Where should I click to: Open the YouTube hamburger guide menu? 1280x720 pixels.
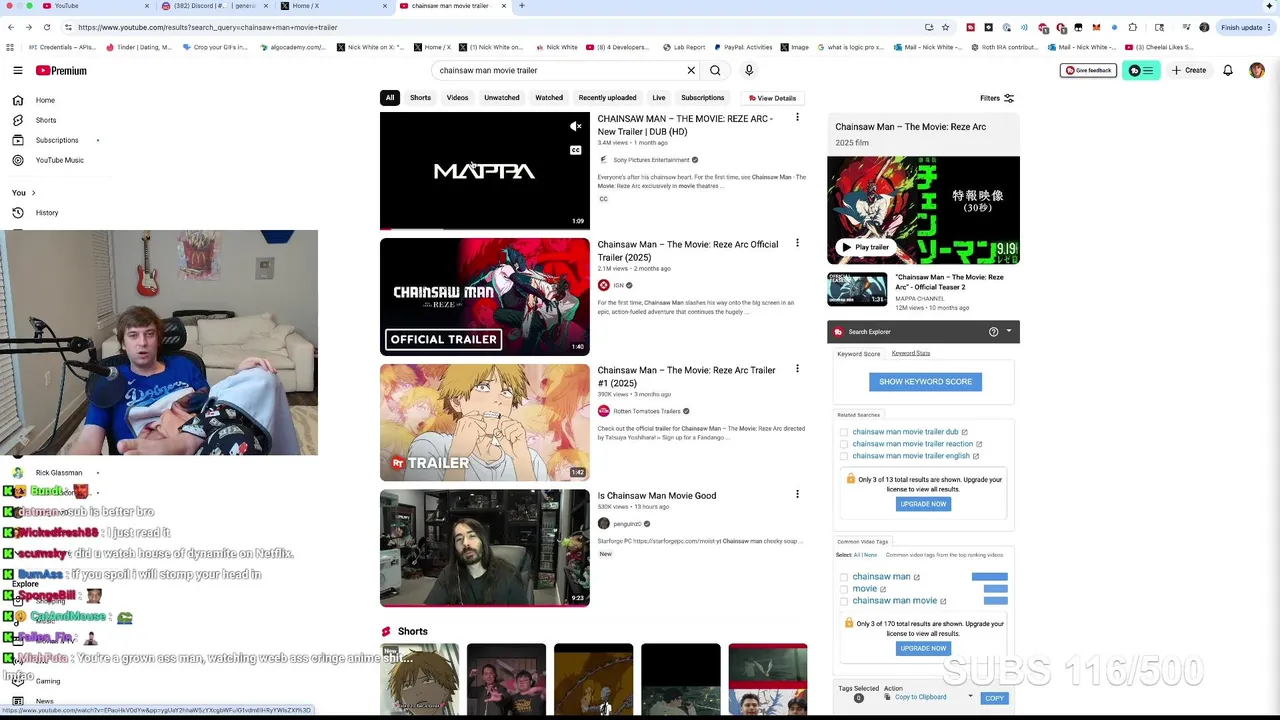pos(18,70)
